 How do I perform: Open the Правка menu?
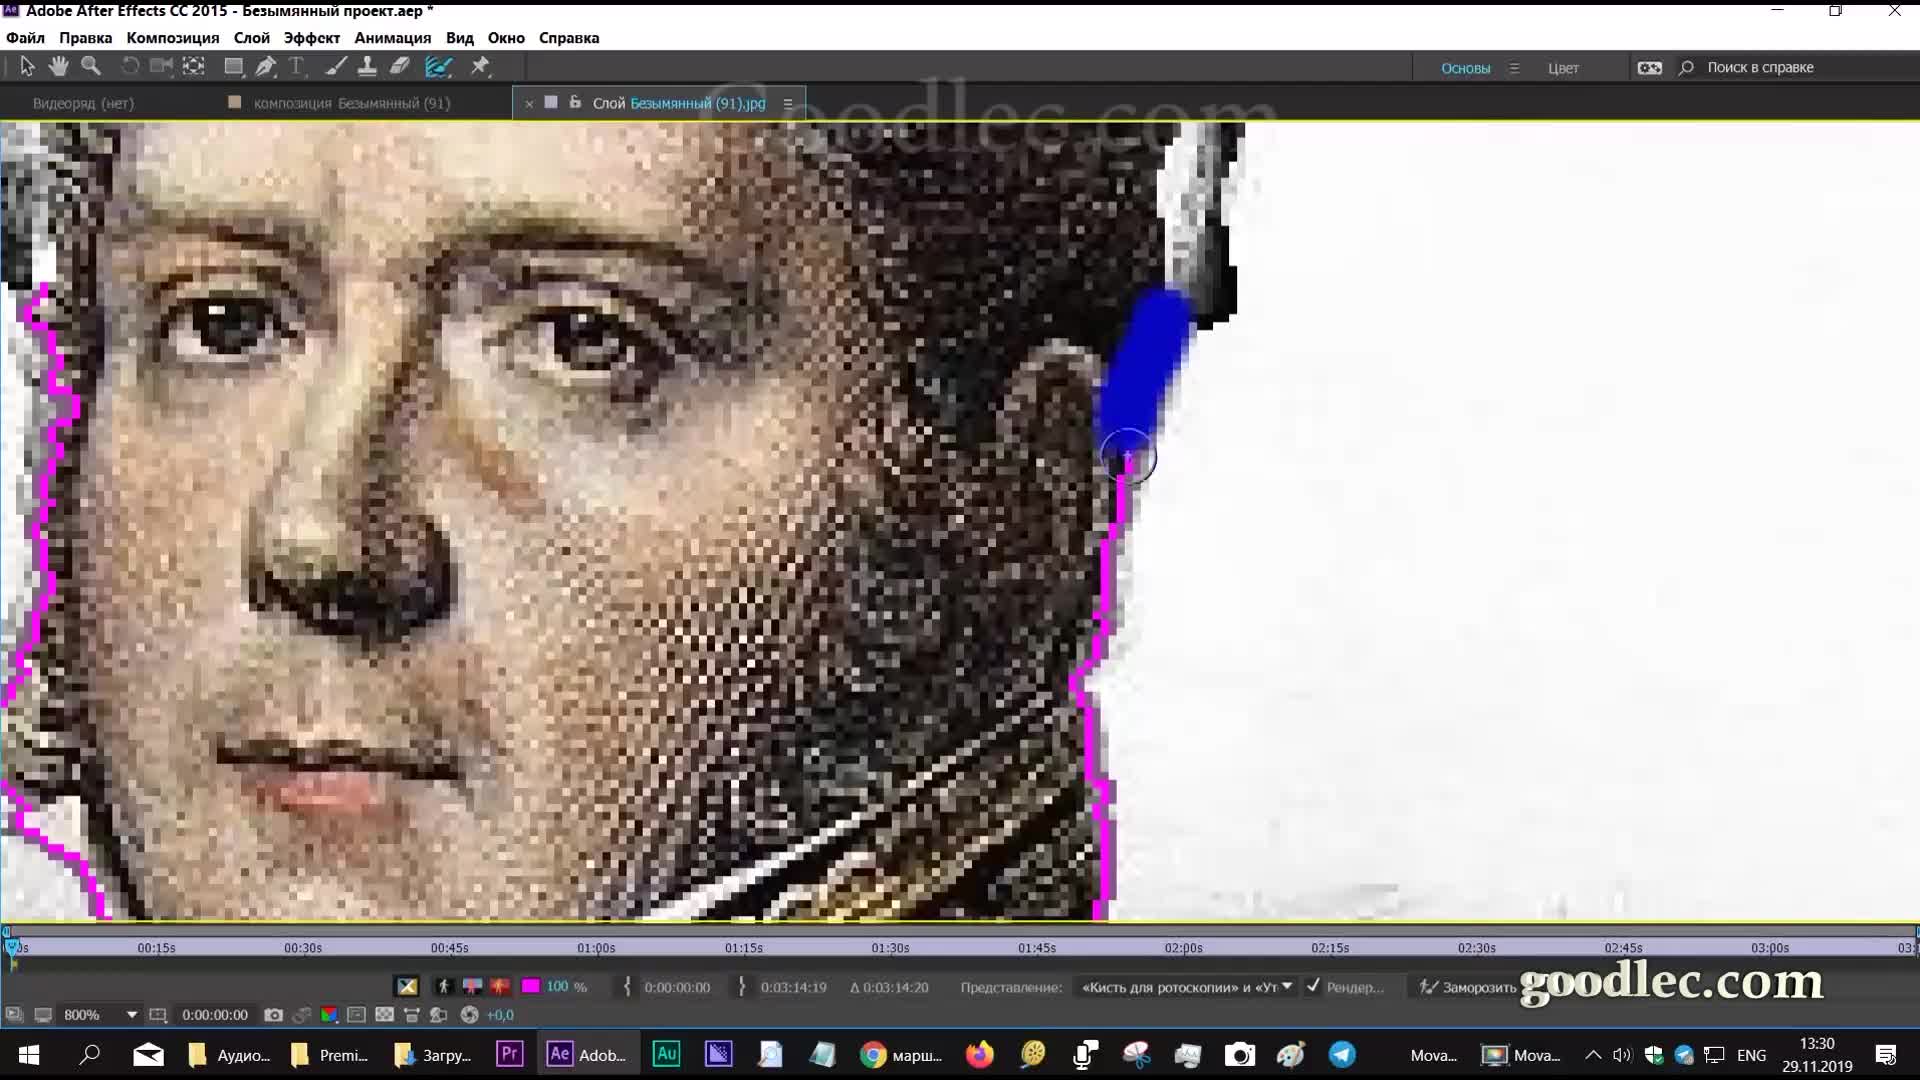[85, 38]
